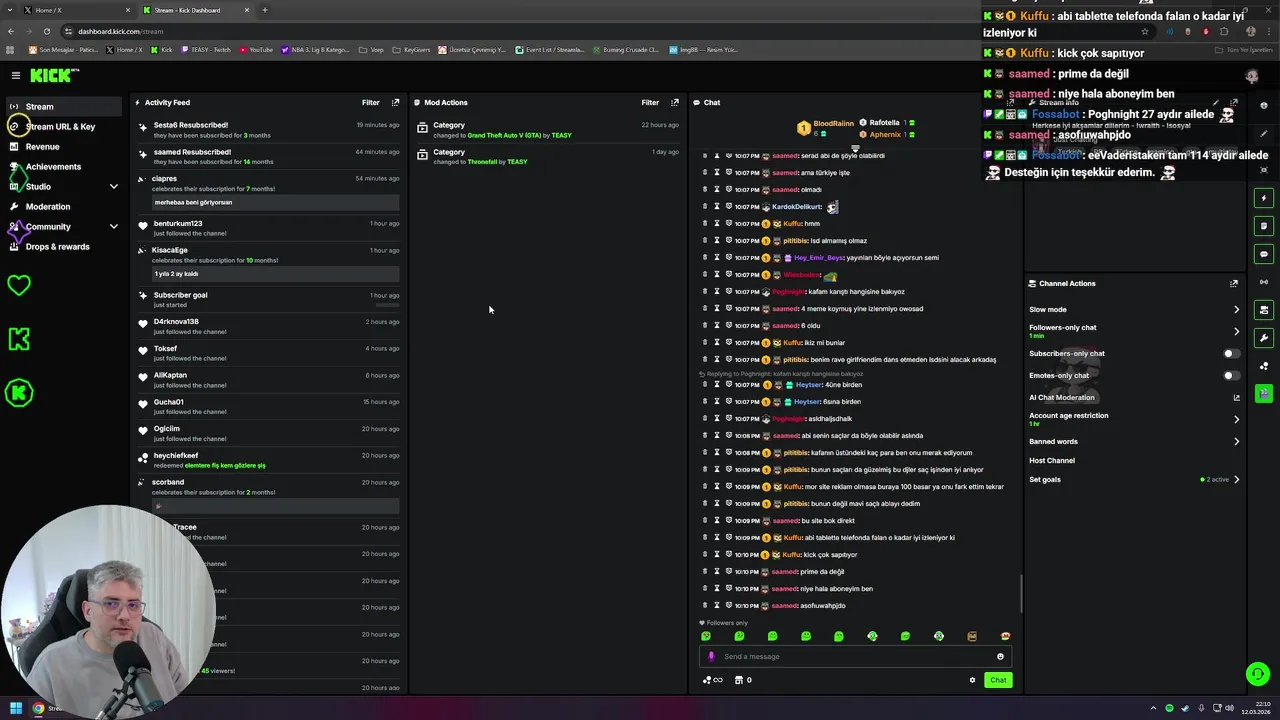Toggle Subscribers-only chat switch
1280x720 pixels.
coord(1232,353)
